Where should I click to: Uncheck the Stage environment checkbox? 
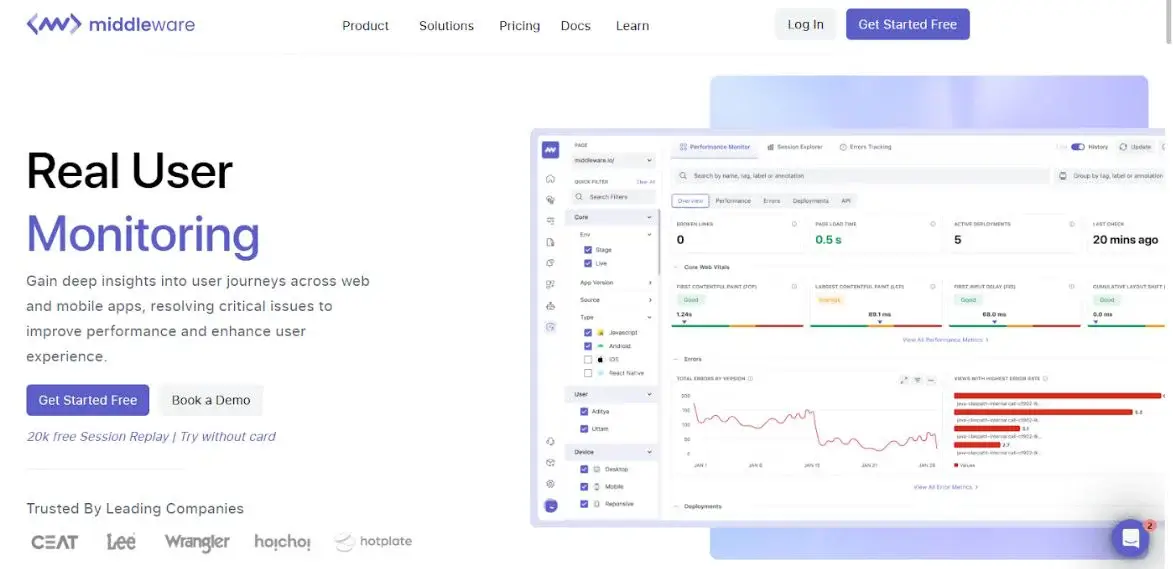[x=588, y=250]
